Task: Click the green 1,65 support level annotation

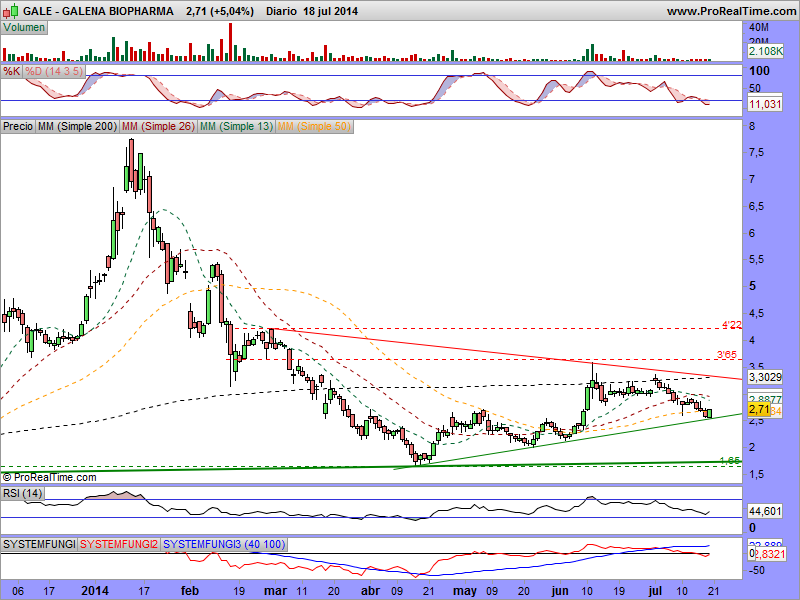Action: (730, 460)
